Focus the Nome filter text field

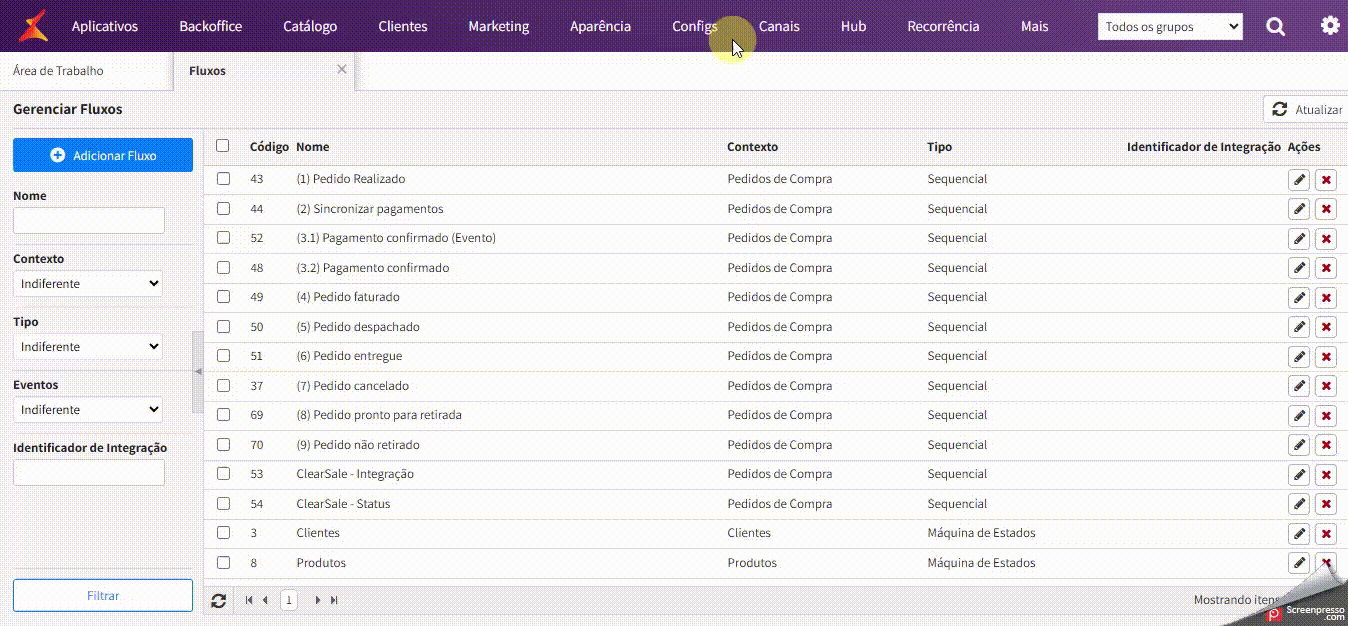point(88,221)
